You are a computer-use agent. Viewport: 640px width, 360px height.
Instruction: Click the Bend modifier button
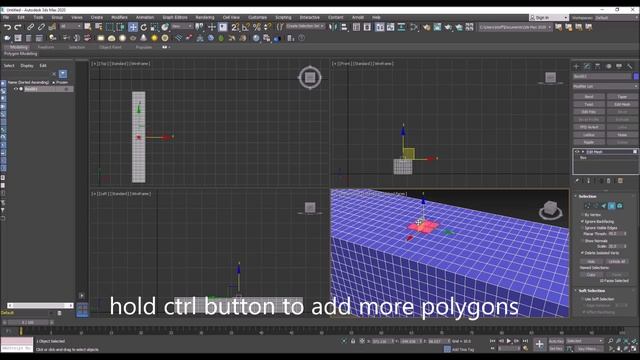coord(589,97)
